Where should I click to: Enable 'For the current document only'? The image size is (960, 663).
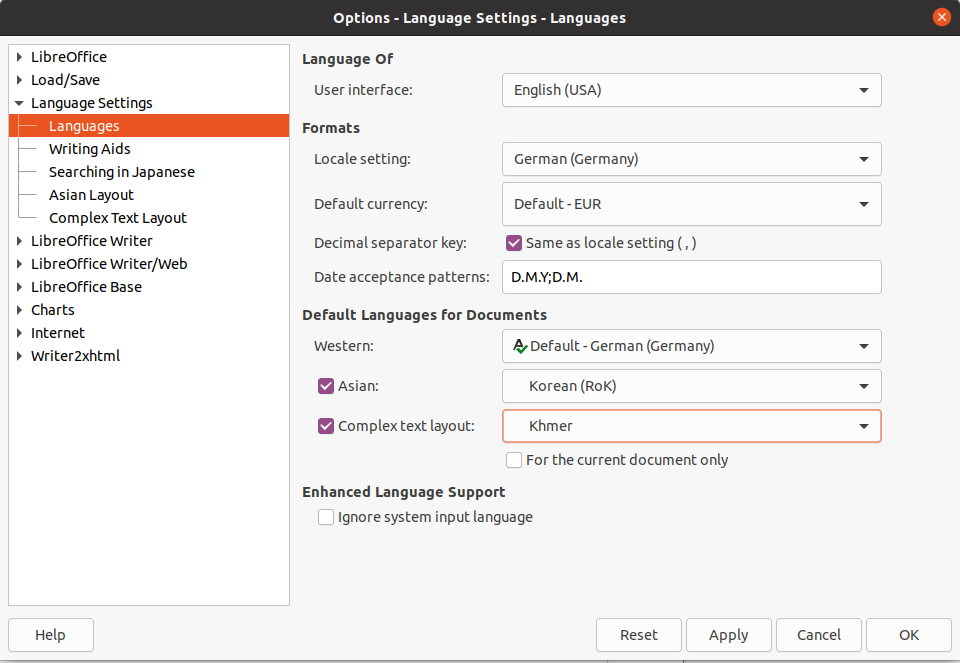click(514, 460)
